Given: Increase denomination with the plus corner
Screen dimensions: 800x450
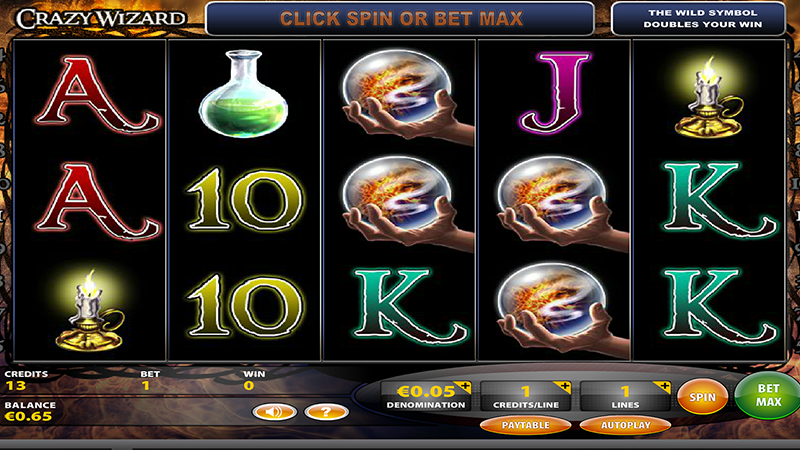Looking at the screenshot, I should point(465,387).
